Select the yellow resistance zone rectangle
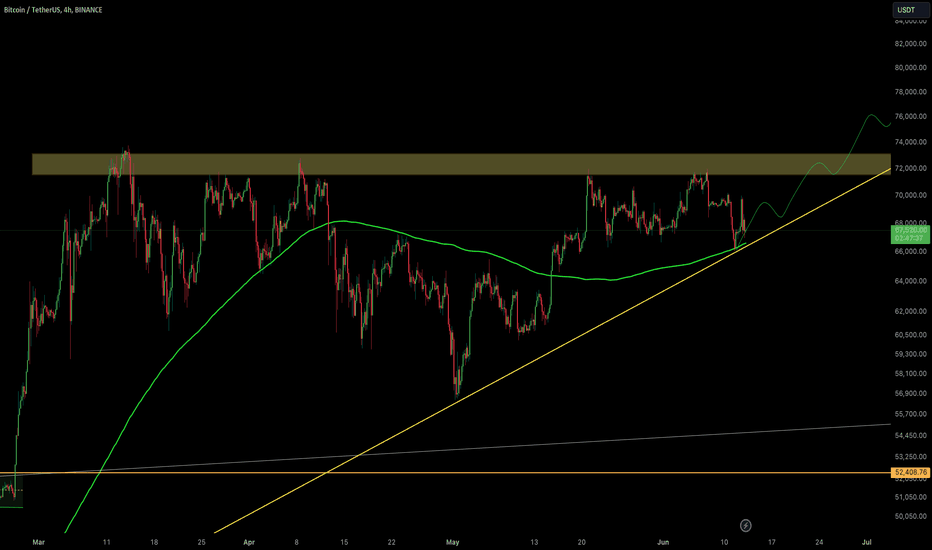The width and height of the screenshot is (932, 550). [x=461, y=164]
